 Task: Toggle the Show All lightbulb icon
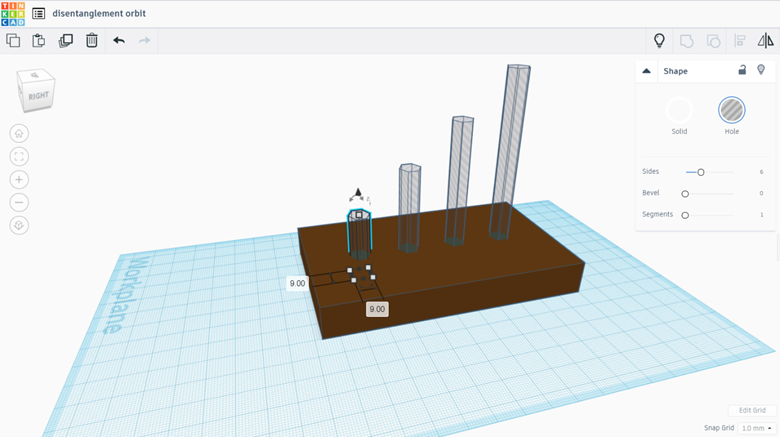(x=659, y=40)
